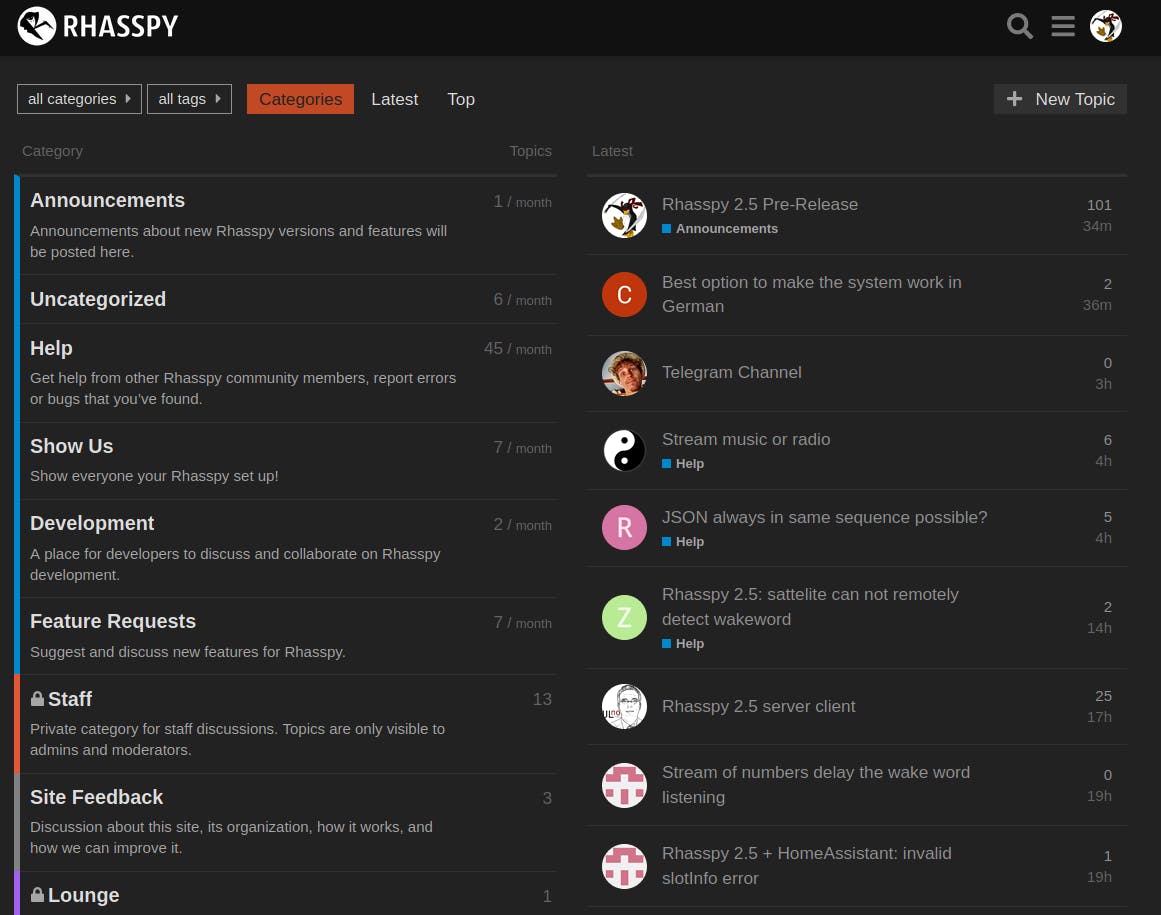Open the Lounge category
Viewport: 1161px width, 915px height.
pos(84,895)
